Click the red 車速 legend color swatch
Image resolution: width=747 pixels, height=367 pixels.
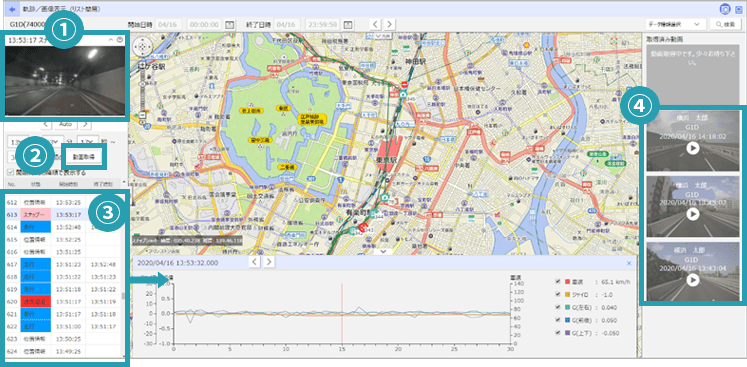click(568, 282)
